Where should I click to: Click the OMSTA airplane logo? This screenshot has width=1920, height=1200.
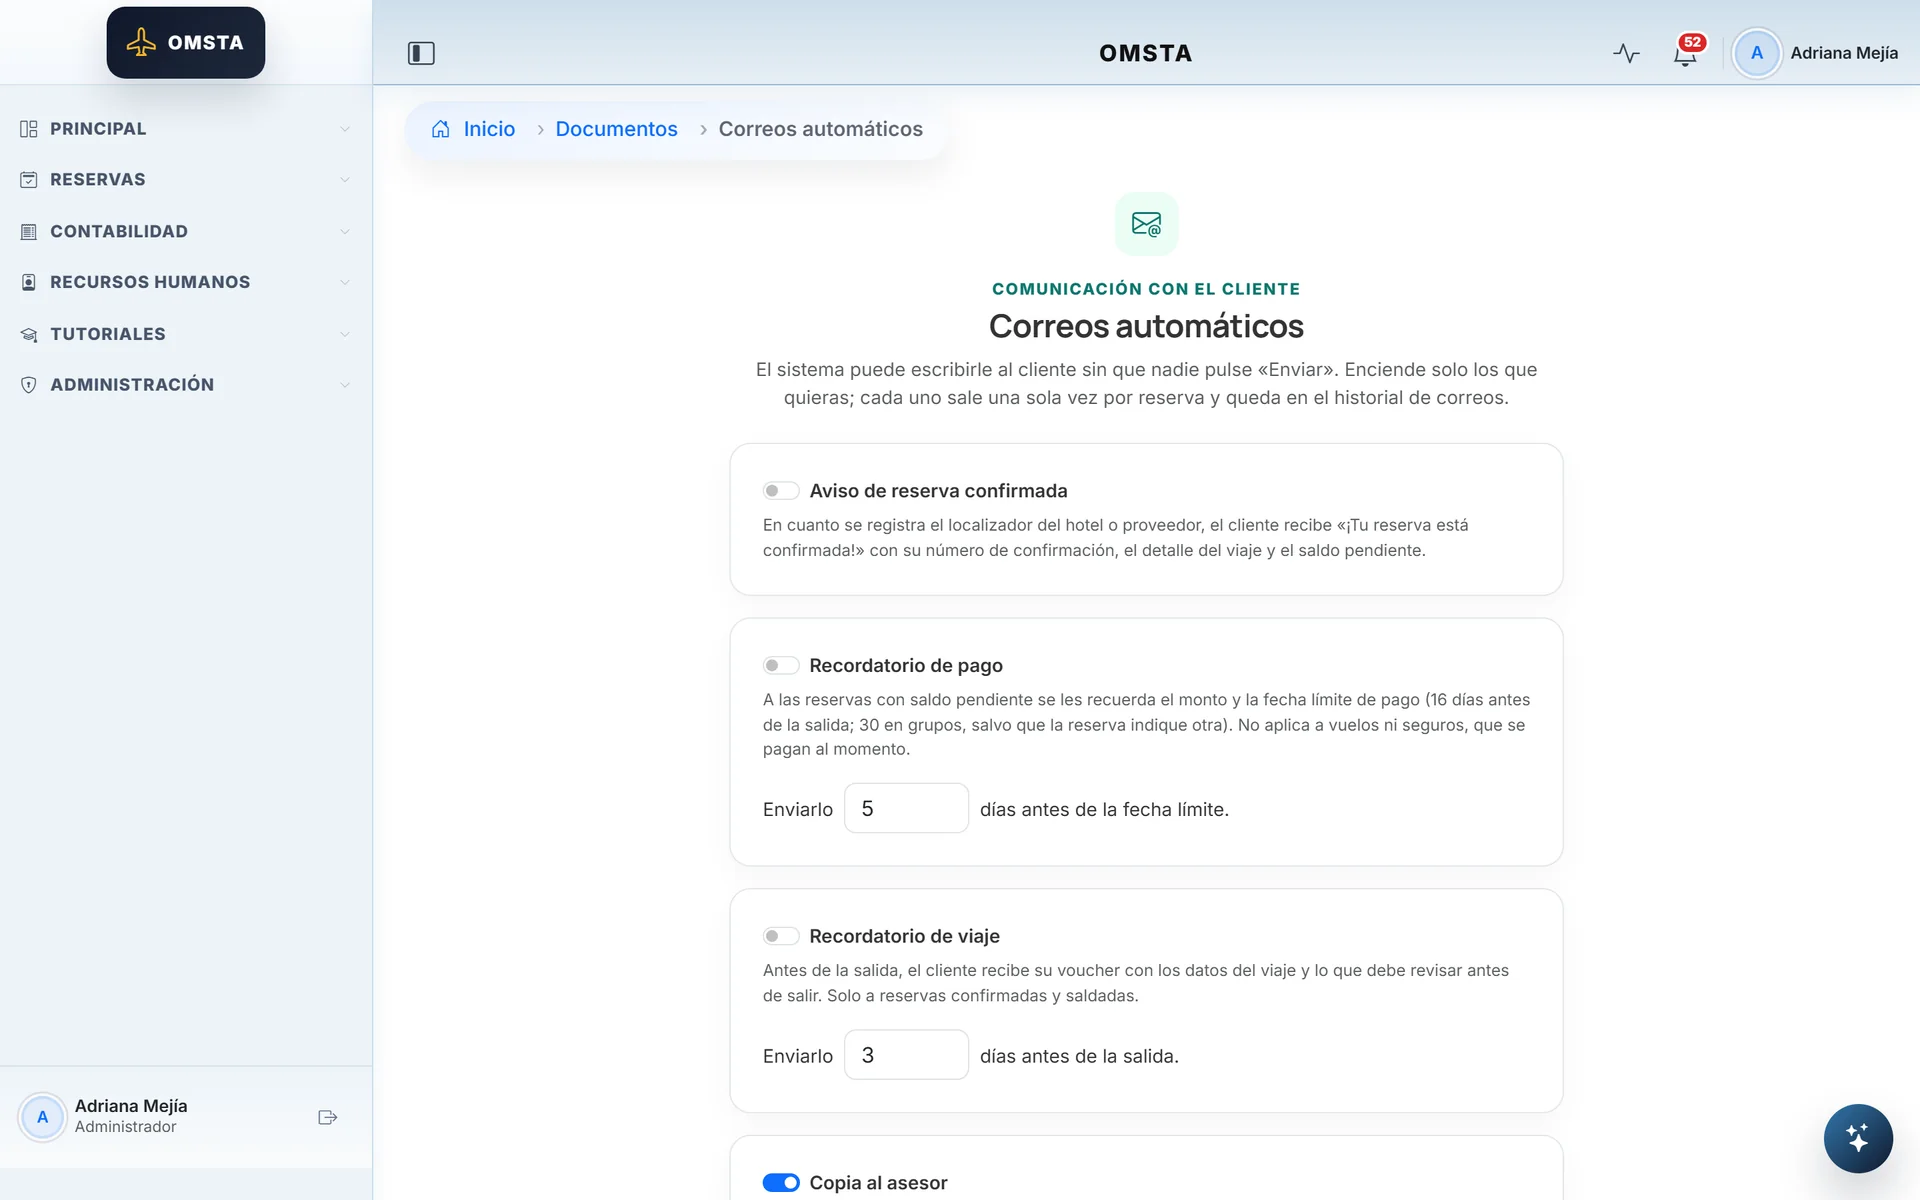[186, 43]
